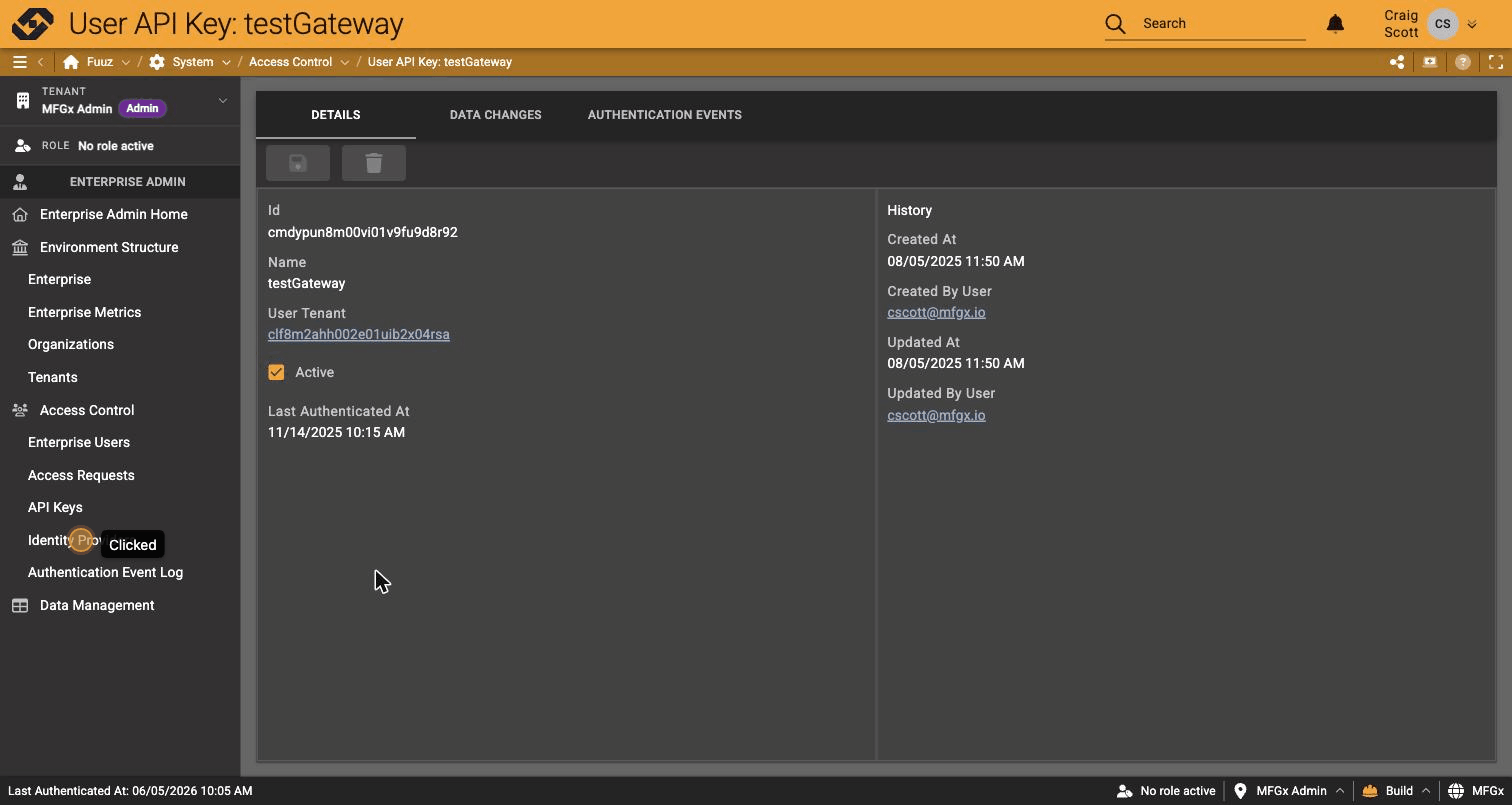The image size is (1512, 805).
Task: Open Environment Structure in sidebar
Action: [109, 248]
